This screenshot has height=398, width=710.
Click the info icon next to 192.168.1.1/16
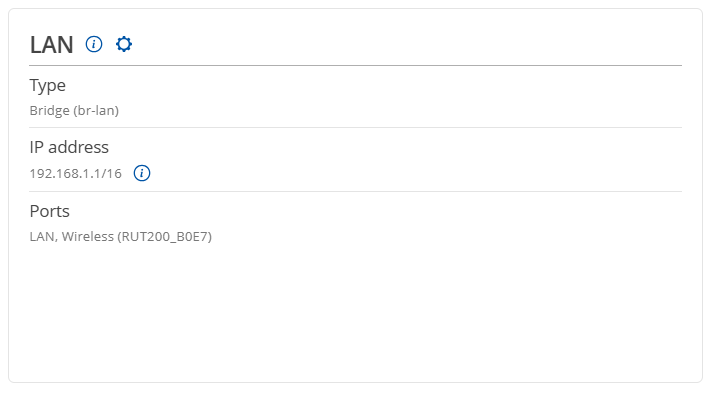click(x=142, y=173)
